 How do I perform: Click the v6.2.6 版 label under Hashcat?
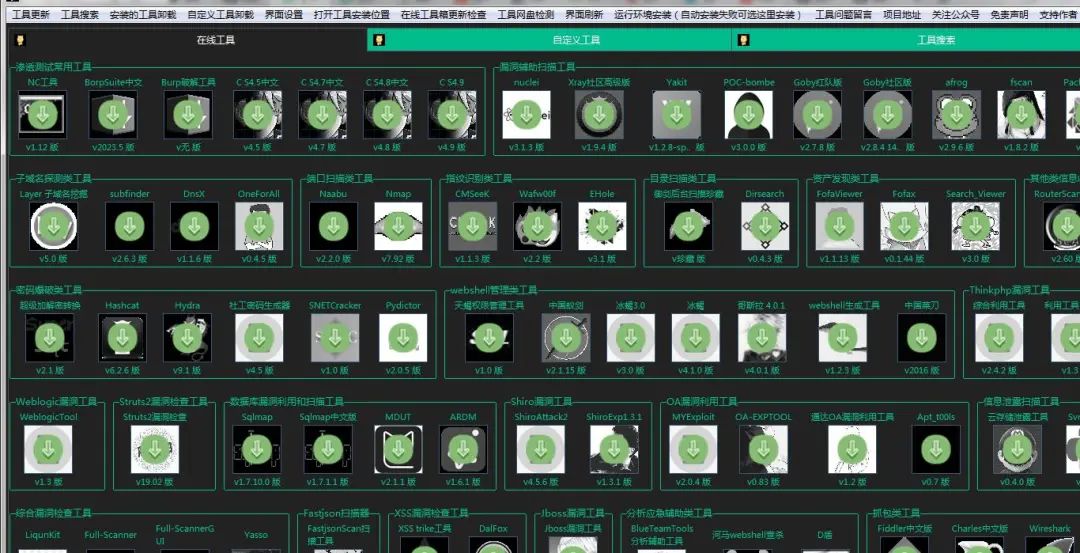point(122,371)
